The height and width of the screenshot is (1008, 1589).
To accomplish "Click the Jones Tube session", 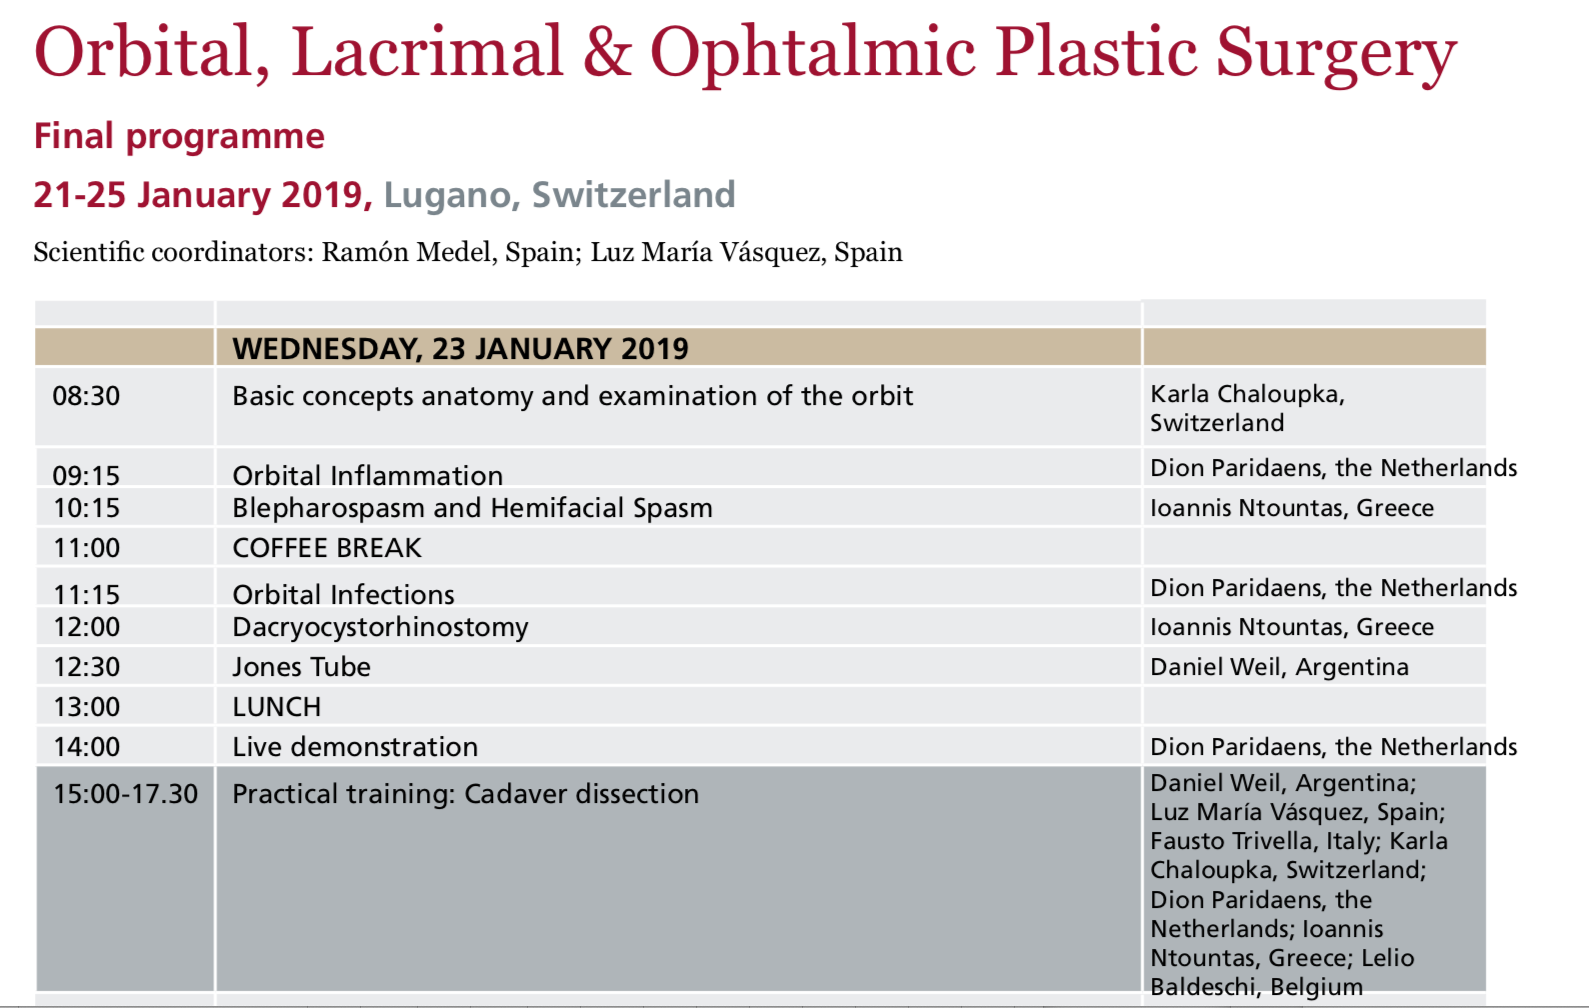I will (301, 667).
